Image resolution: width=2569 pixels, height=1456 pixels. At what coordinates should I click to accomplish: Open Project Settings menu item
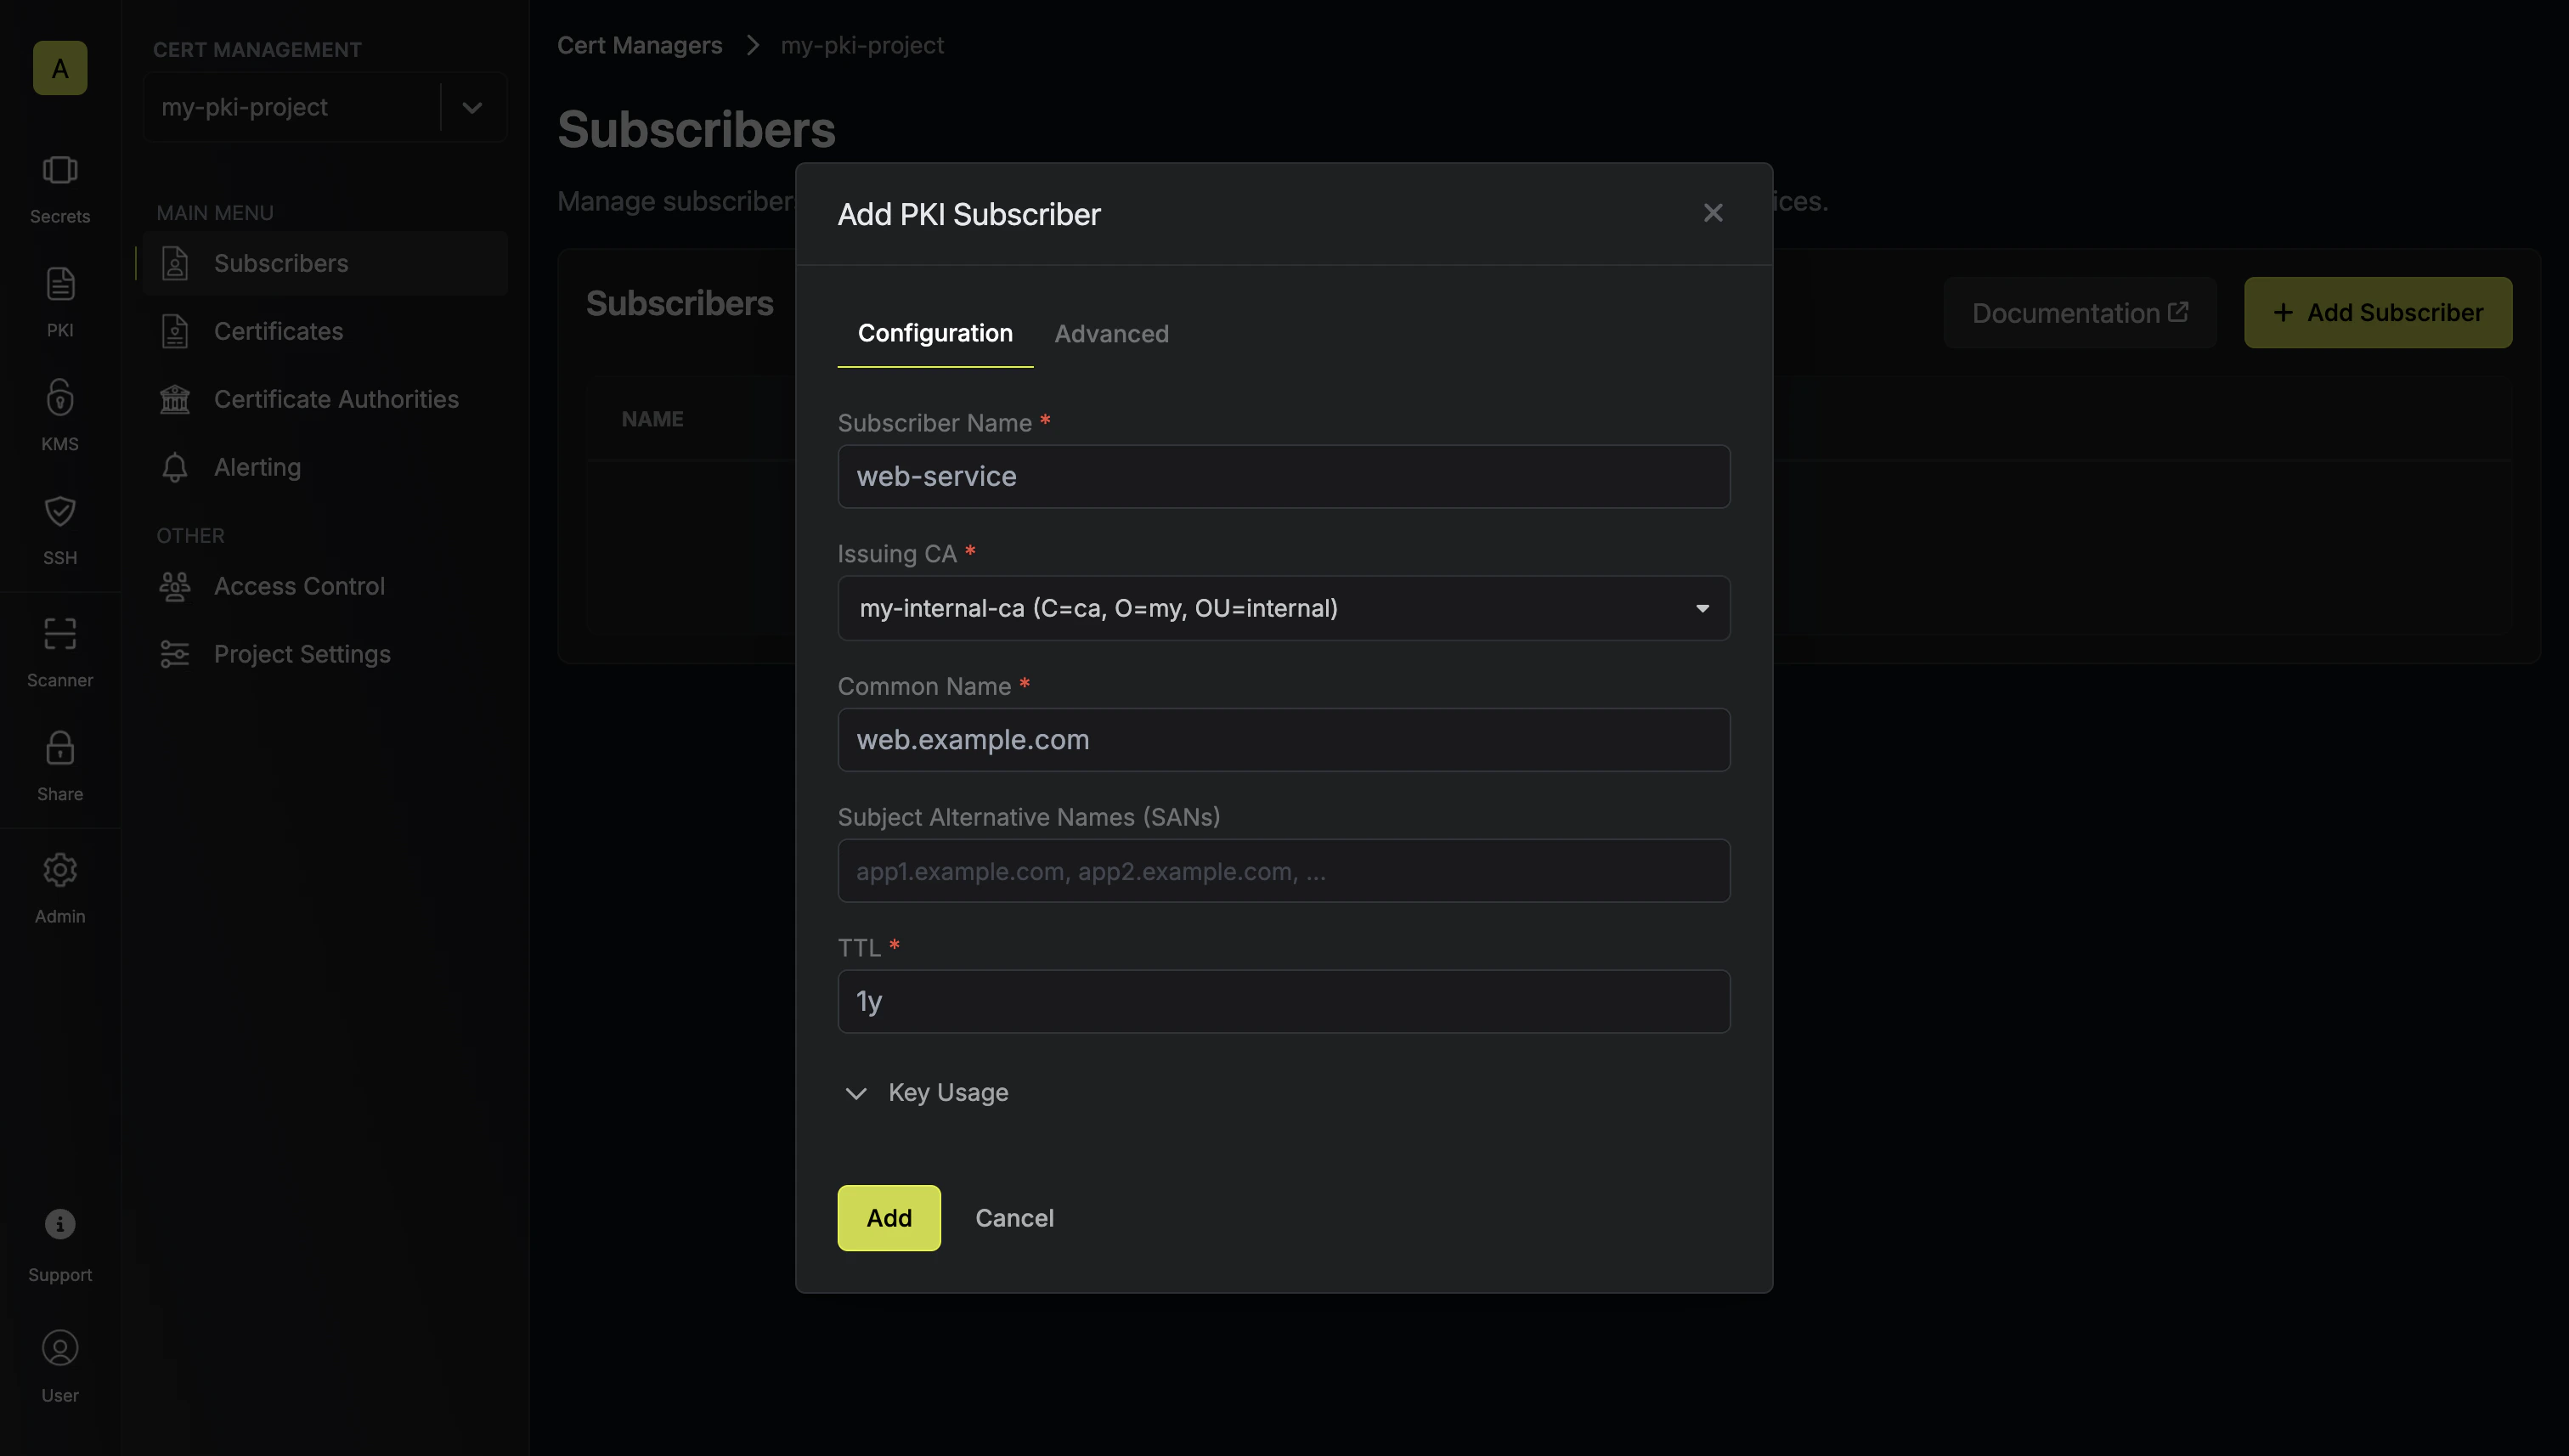click(325, 654)
